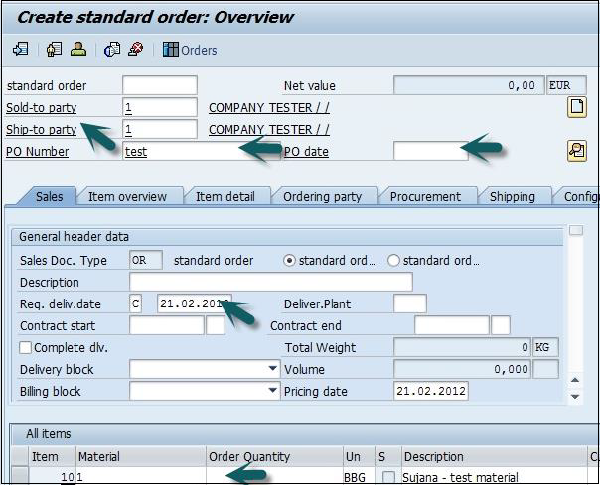Viewport: 600px width, 485px height.
Task: Click the Order Quantity column header
Action: (x=275, y=457)
